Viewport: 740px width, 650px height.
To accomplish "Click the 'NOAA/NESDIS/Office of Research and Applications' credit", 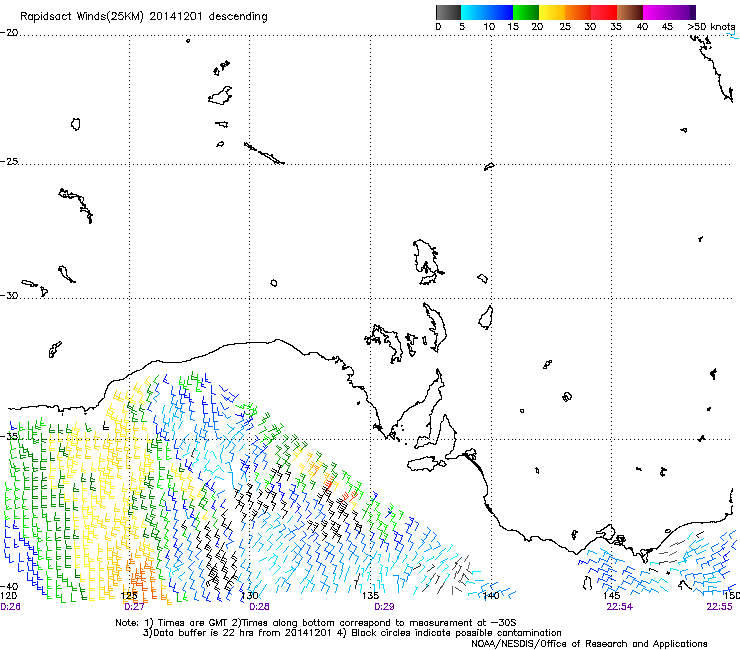I will click(589, 644).
